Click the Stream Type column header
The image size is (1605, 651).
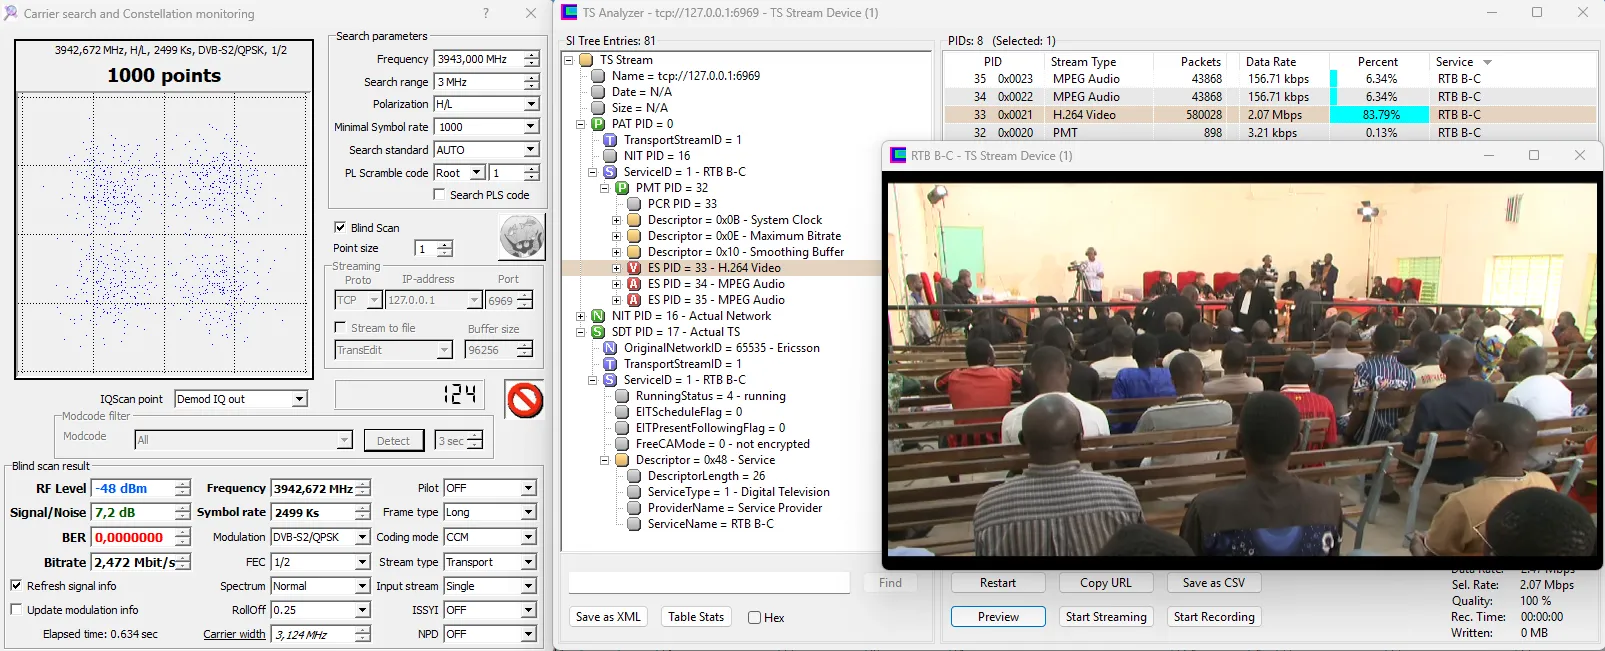pyautogui.click(x=1083, y=62)
